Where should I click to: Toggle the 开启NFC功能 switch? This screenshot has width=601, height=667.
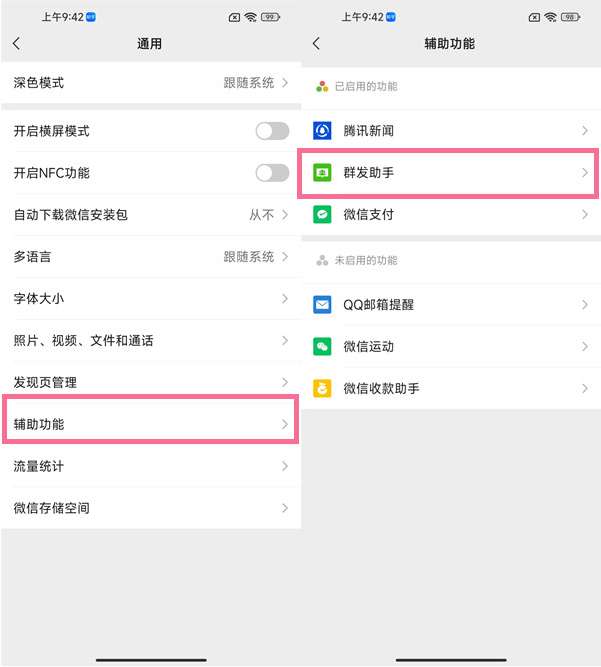click(271, 173)
